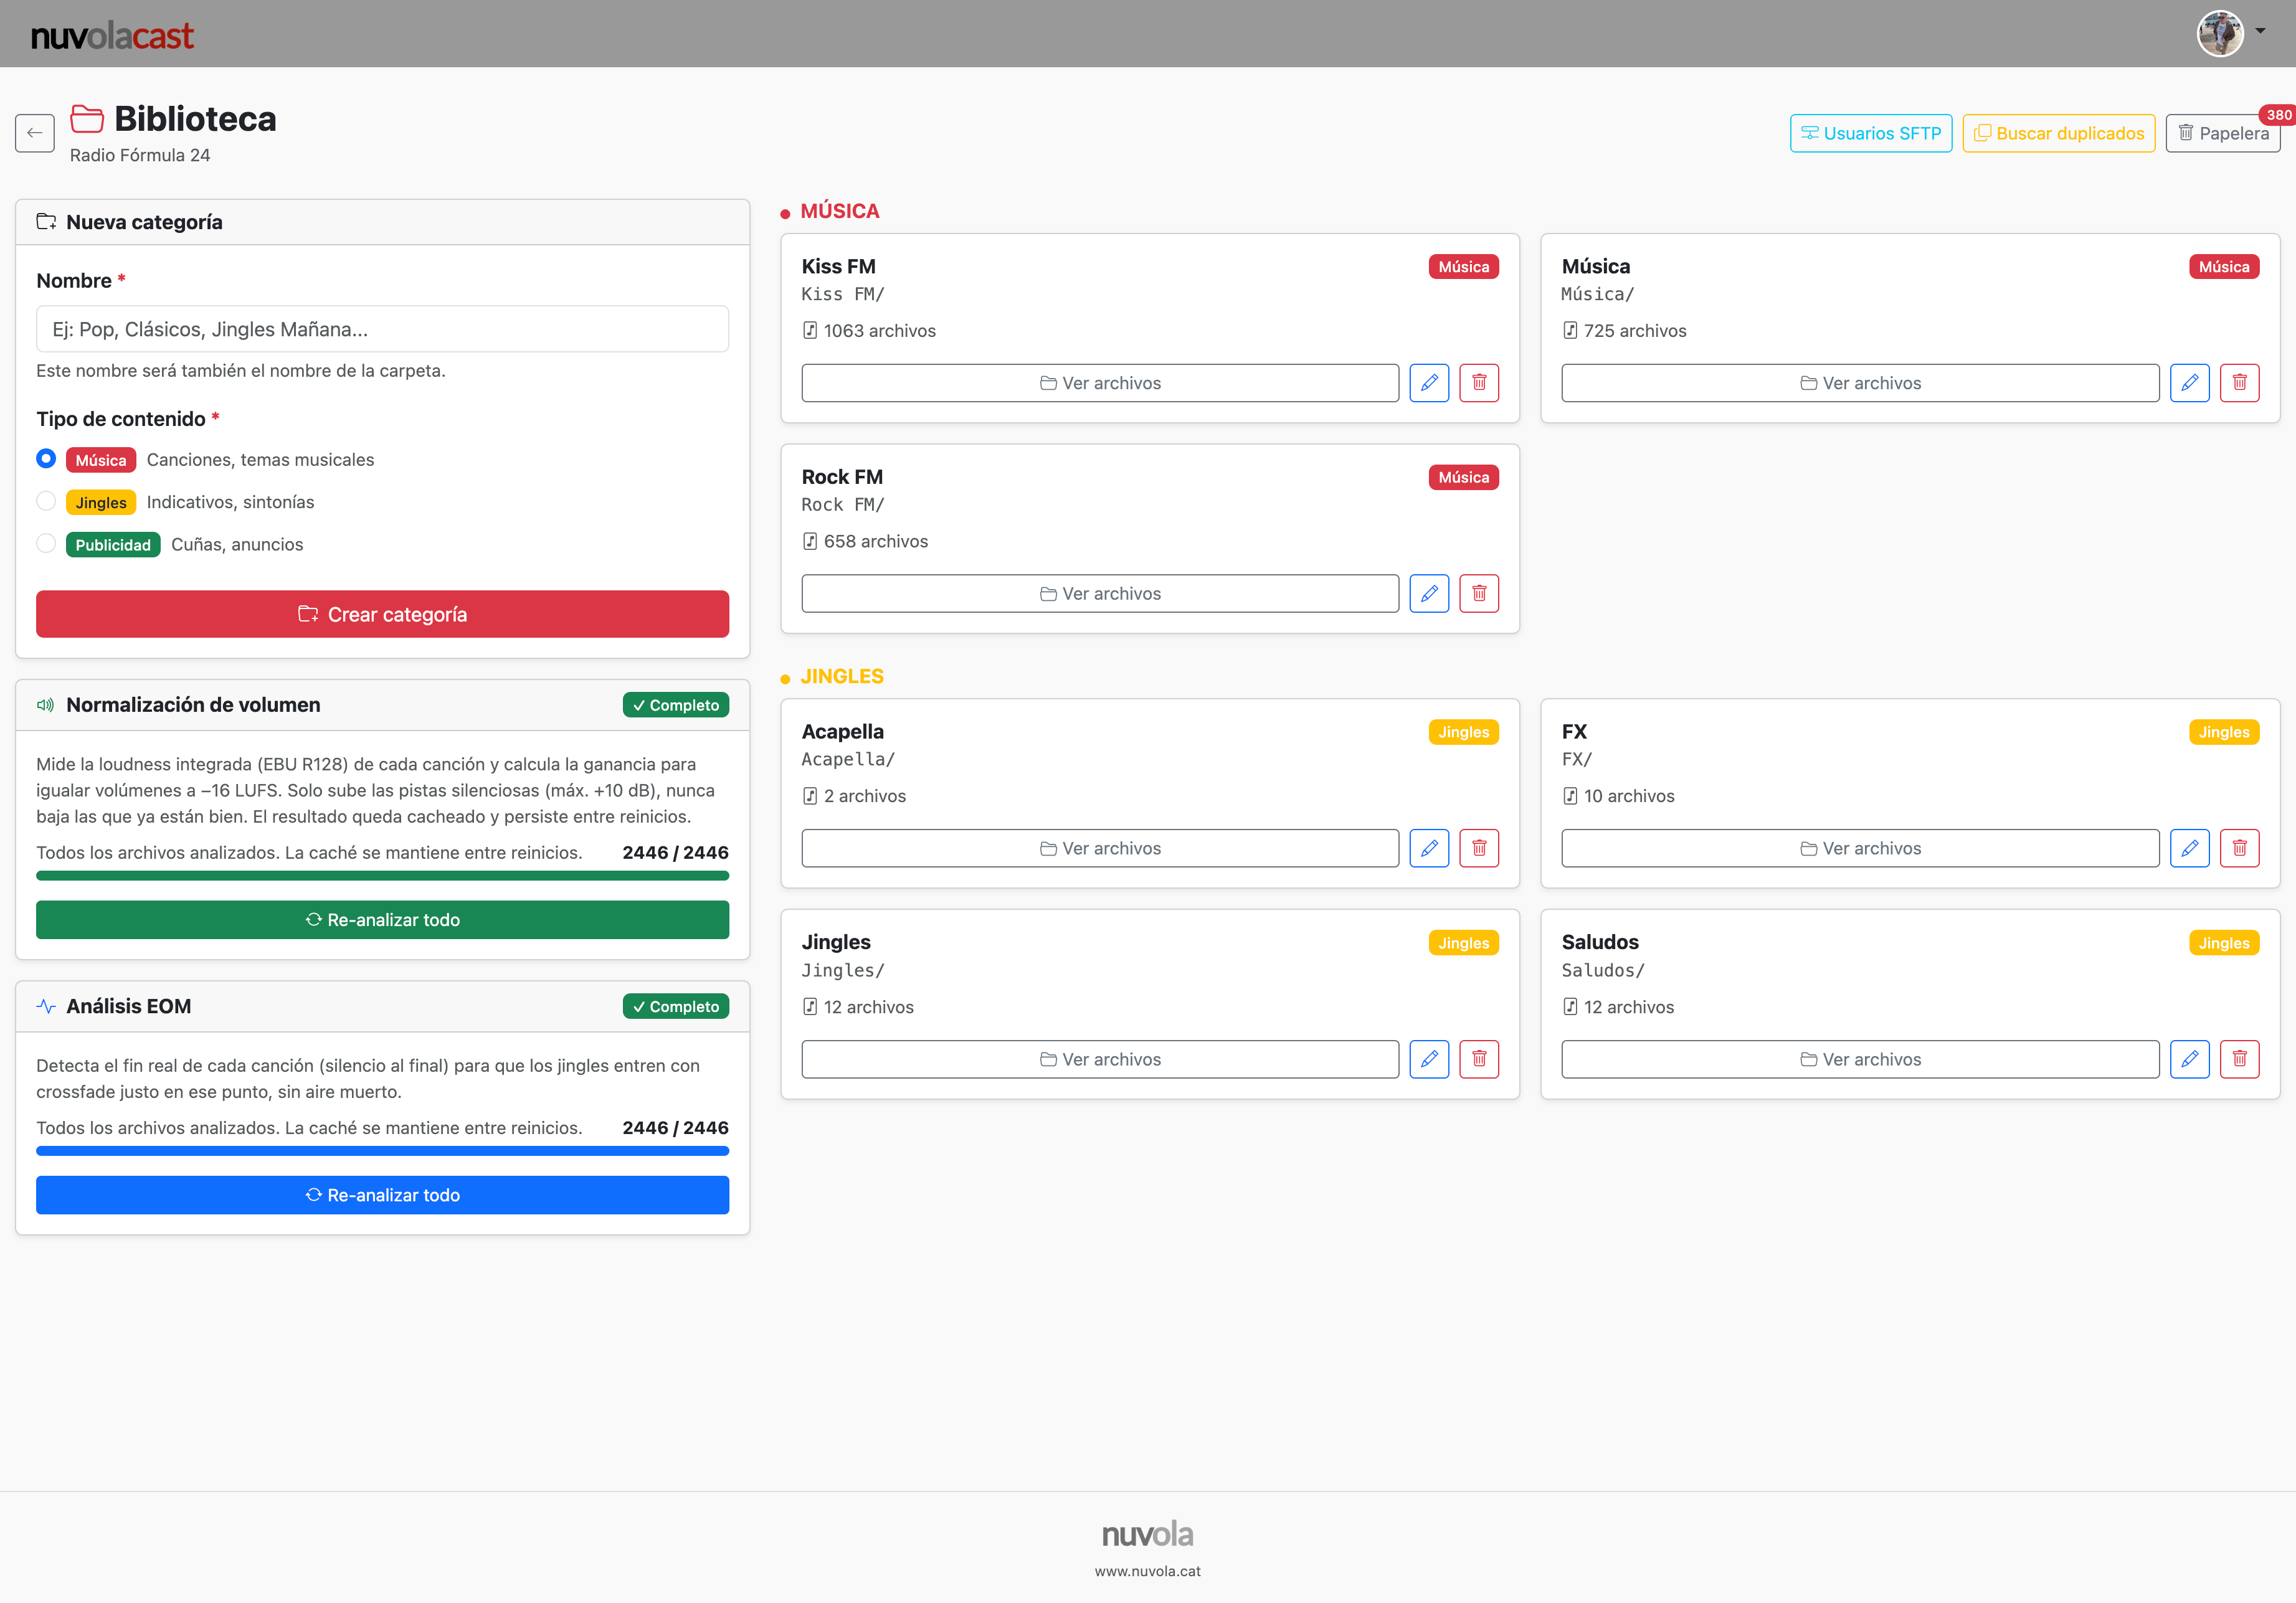Select the Música content type radio
2296x1603 pixels.
(46, 459)
